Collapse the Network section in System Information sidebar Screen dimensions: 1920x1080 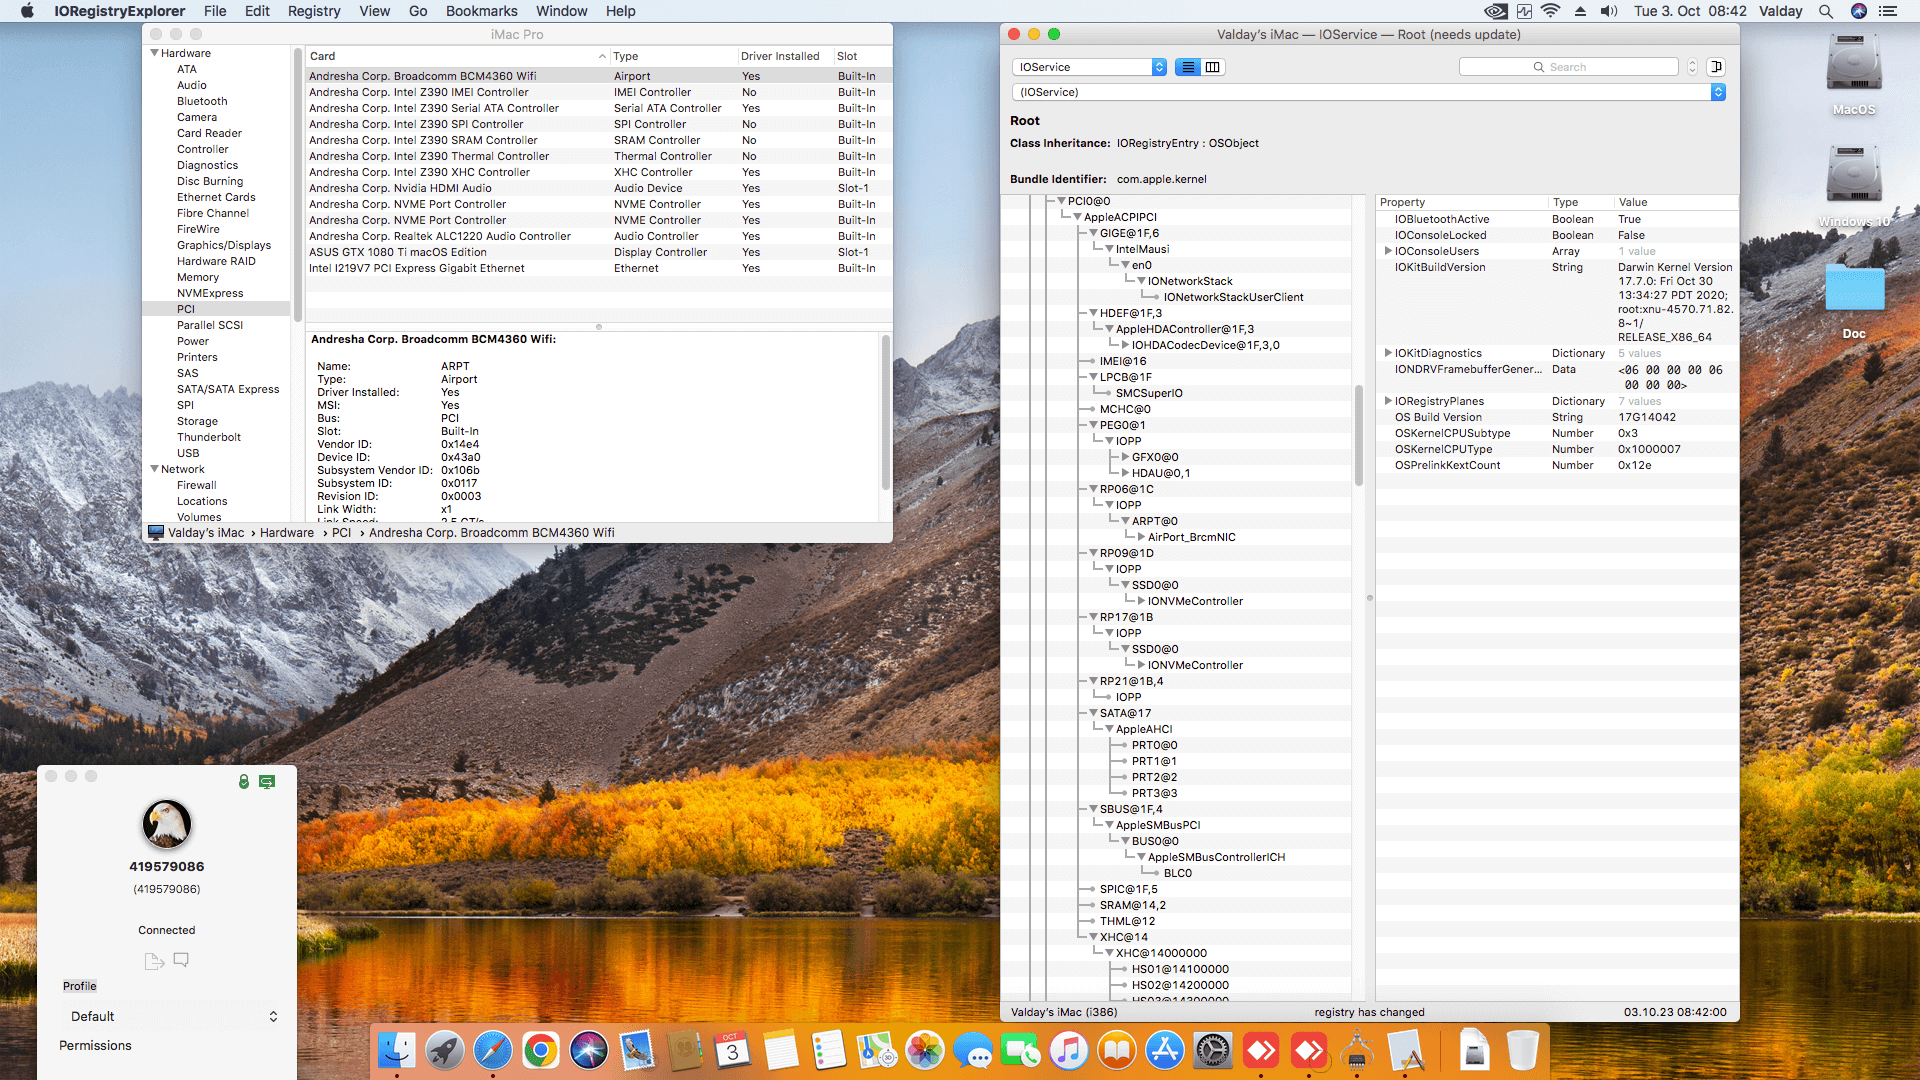click(154, 469)
